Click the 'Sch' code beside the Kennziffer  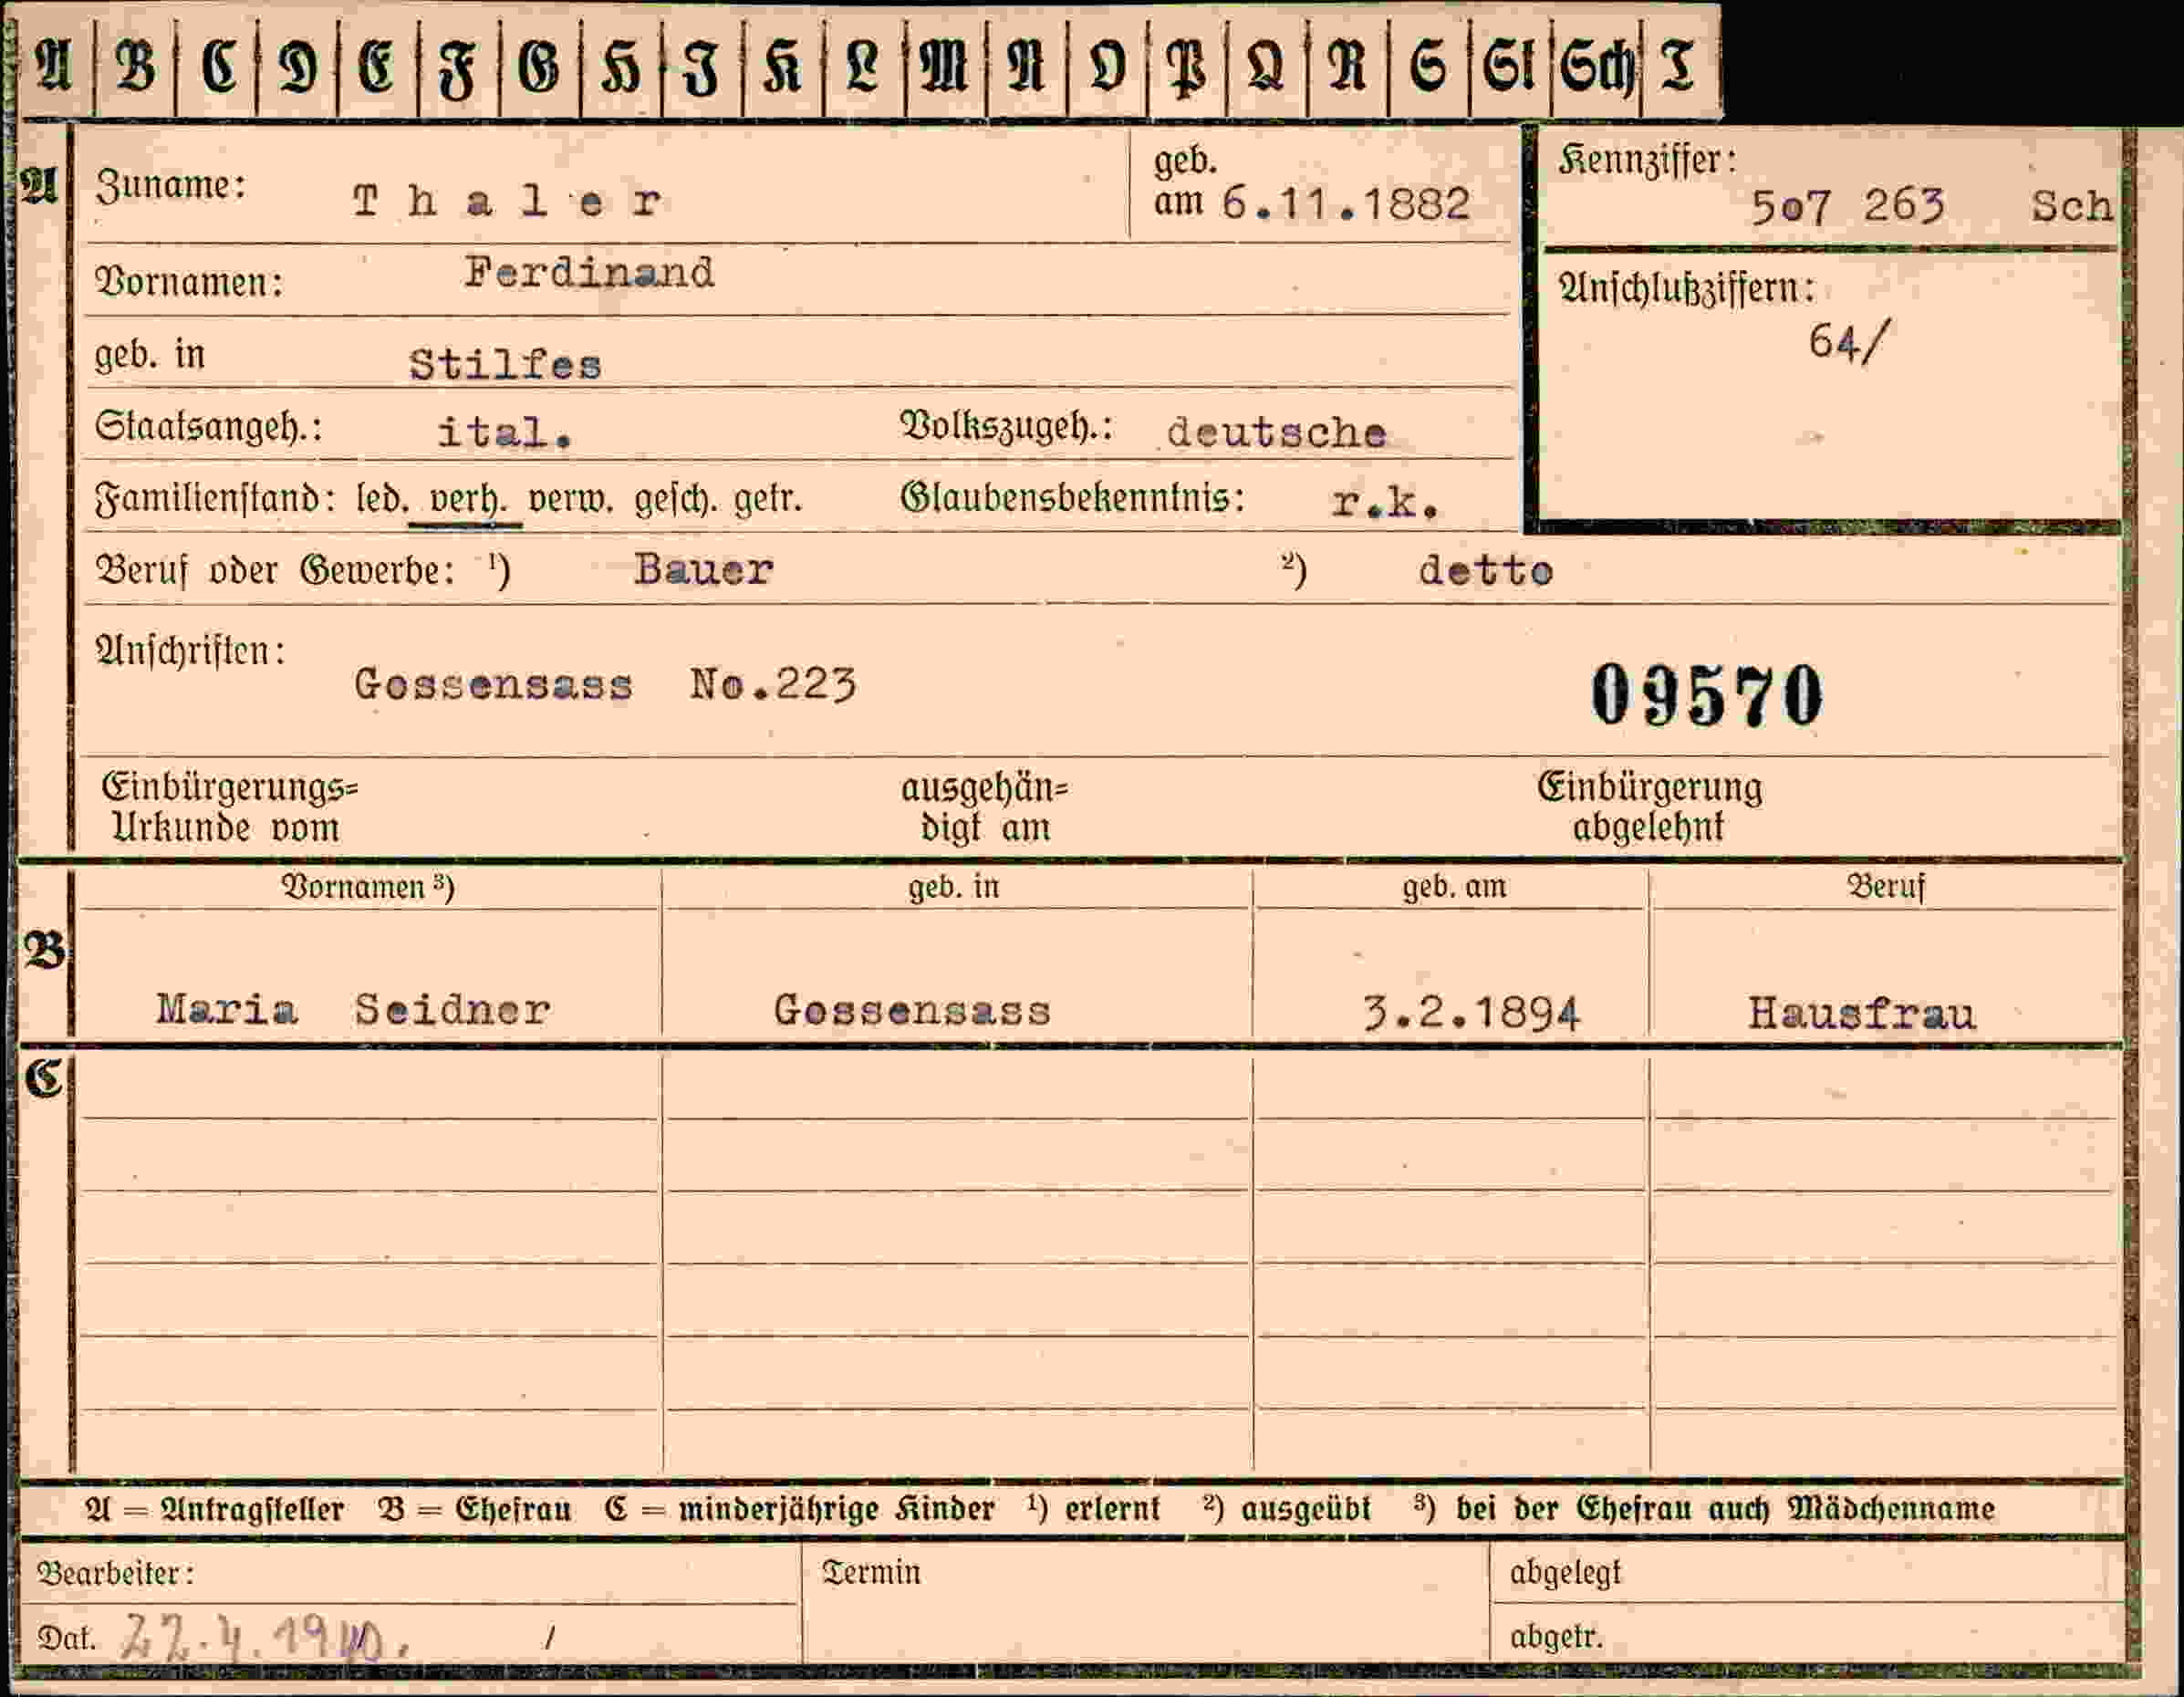pos(2072,206)
